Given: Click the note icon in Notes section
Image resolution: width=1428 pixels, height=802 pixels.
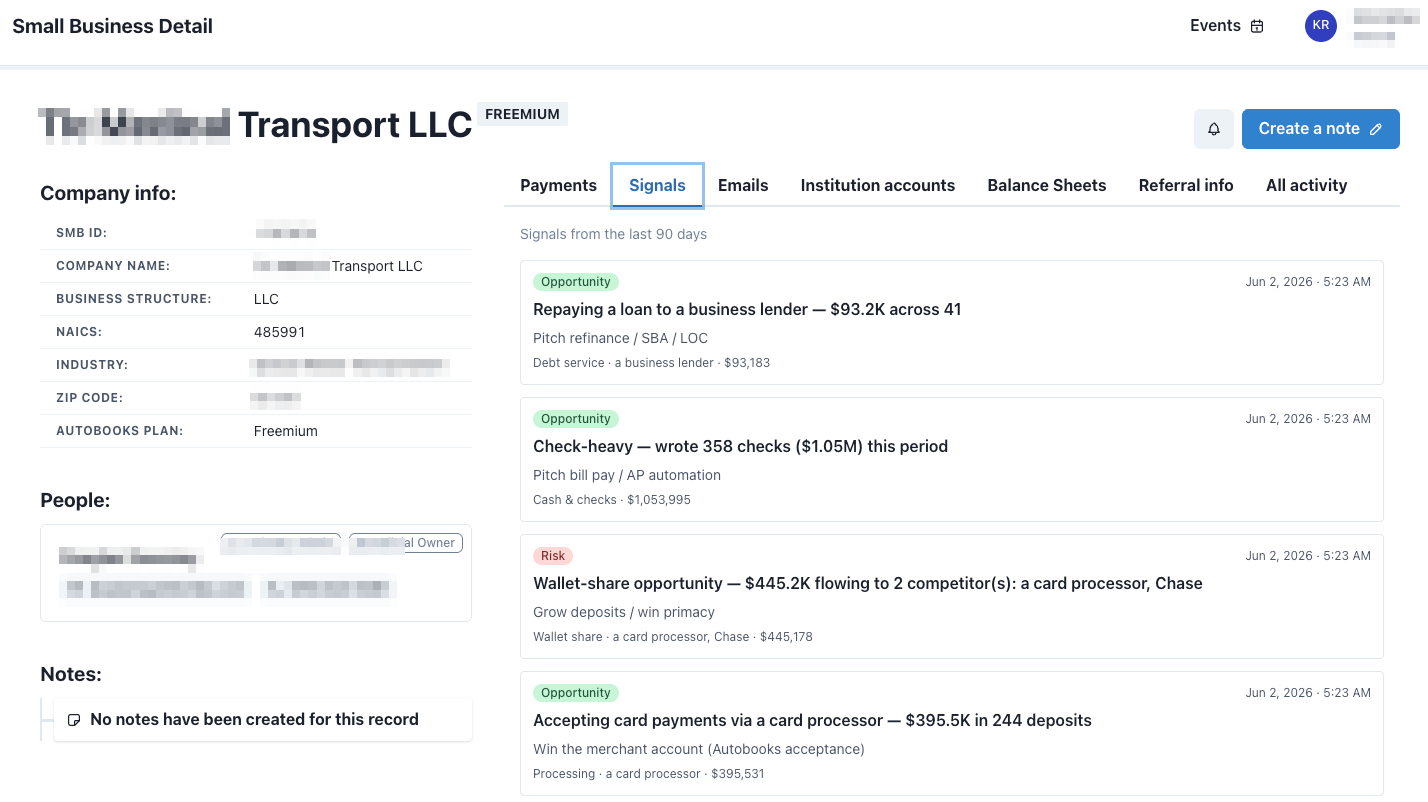Looking at the screenshot, I should click(x=73, y=720).
